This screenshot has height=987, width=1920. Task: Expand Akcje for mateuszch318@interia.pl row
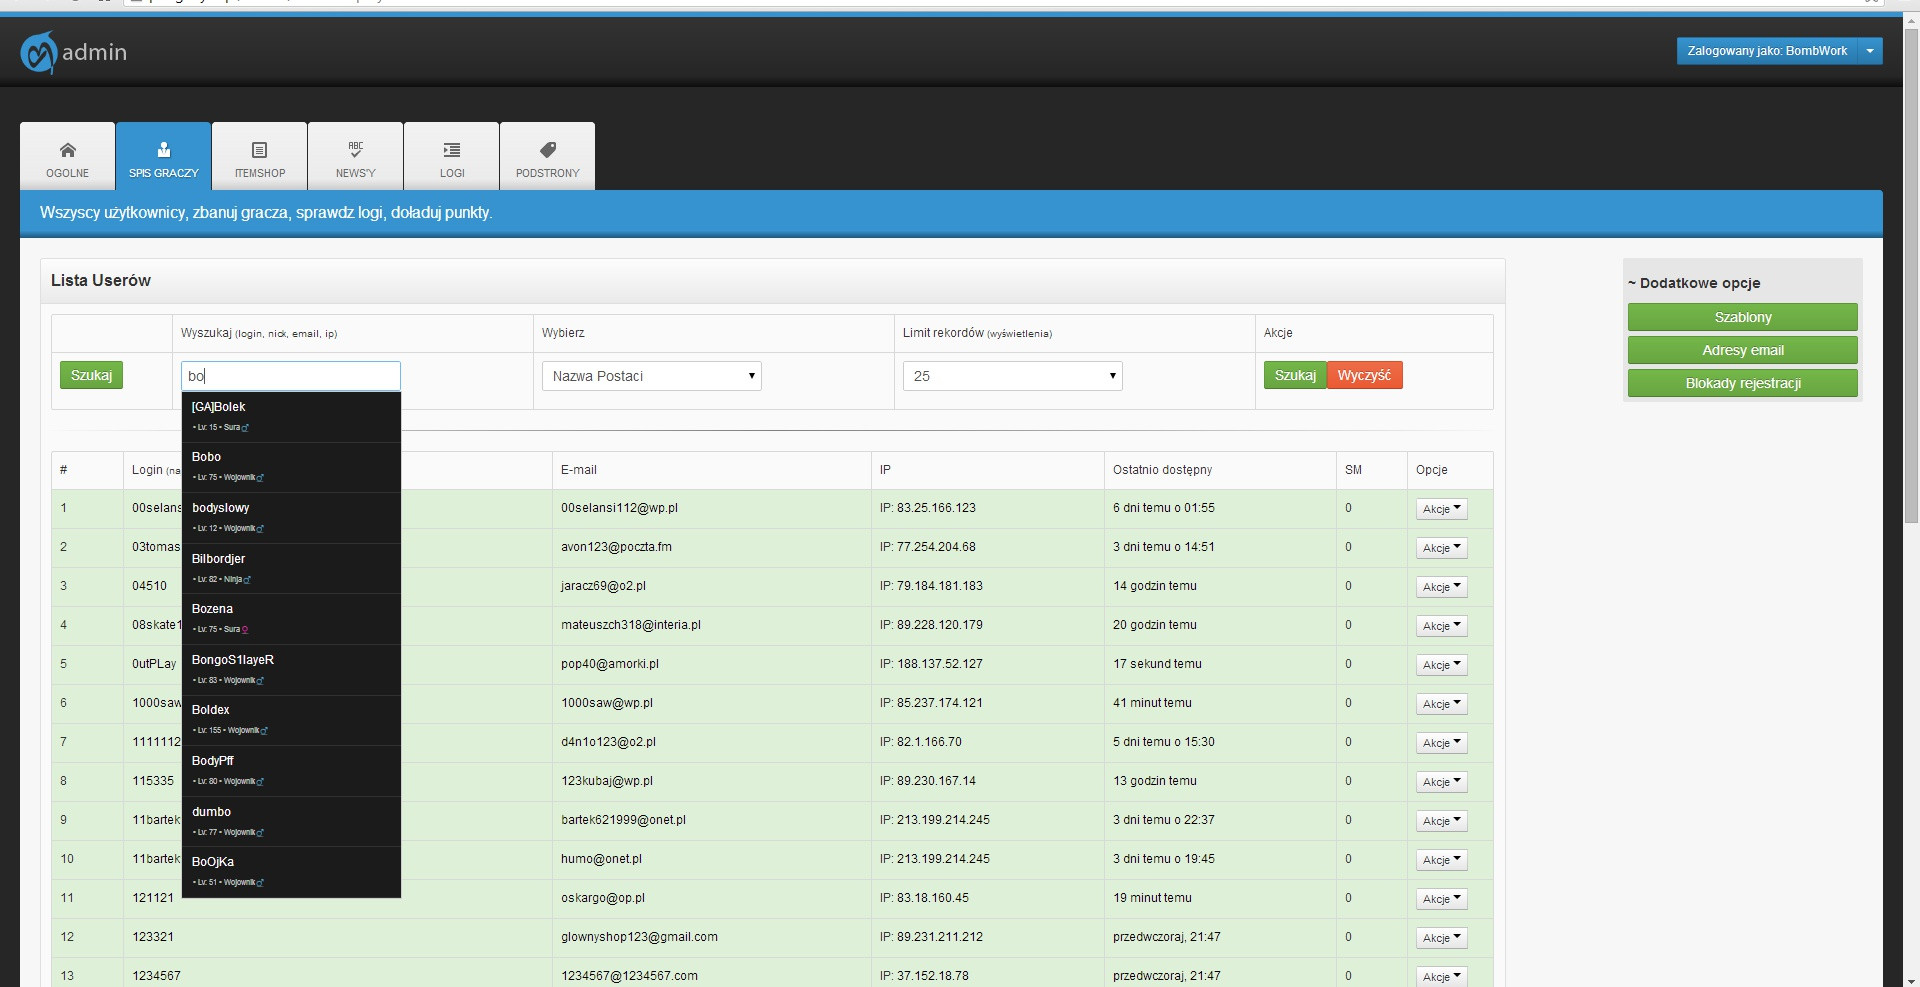1441,626
